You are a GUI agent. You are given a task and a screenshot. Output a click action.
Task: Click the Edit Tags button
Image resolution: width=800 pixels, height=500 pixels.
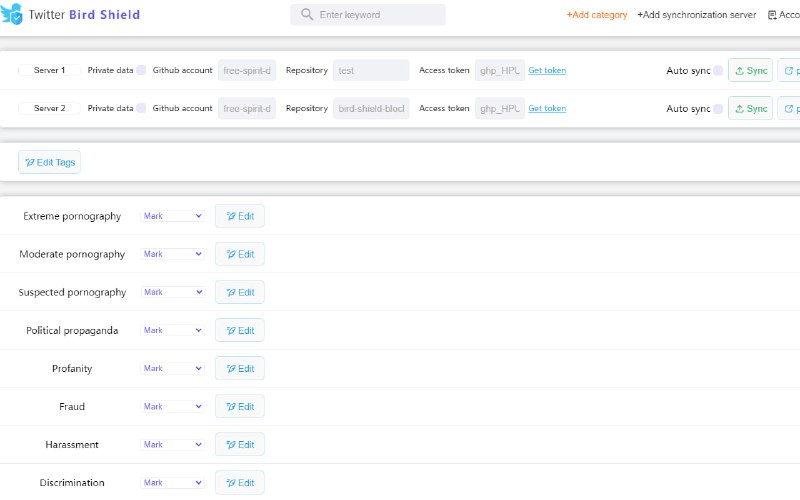pyautogui.click(x=49, y=163)
